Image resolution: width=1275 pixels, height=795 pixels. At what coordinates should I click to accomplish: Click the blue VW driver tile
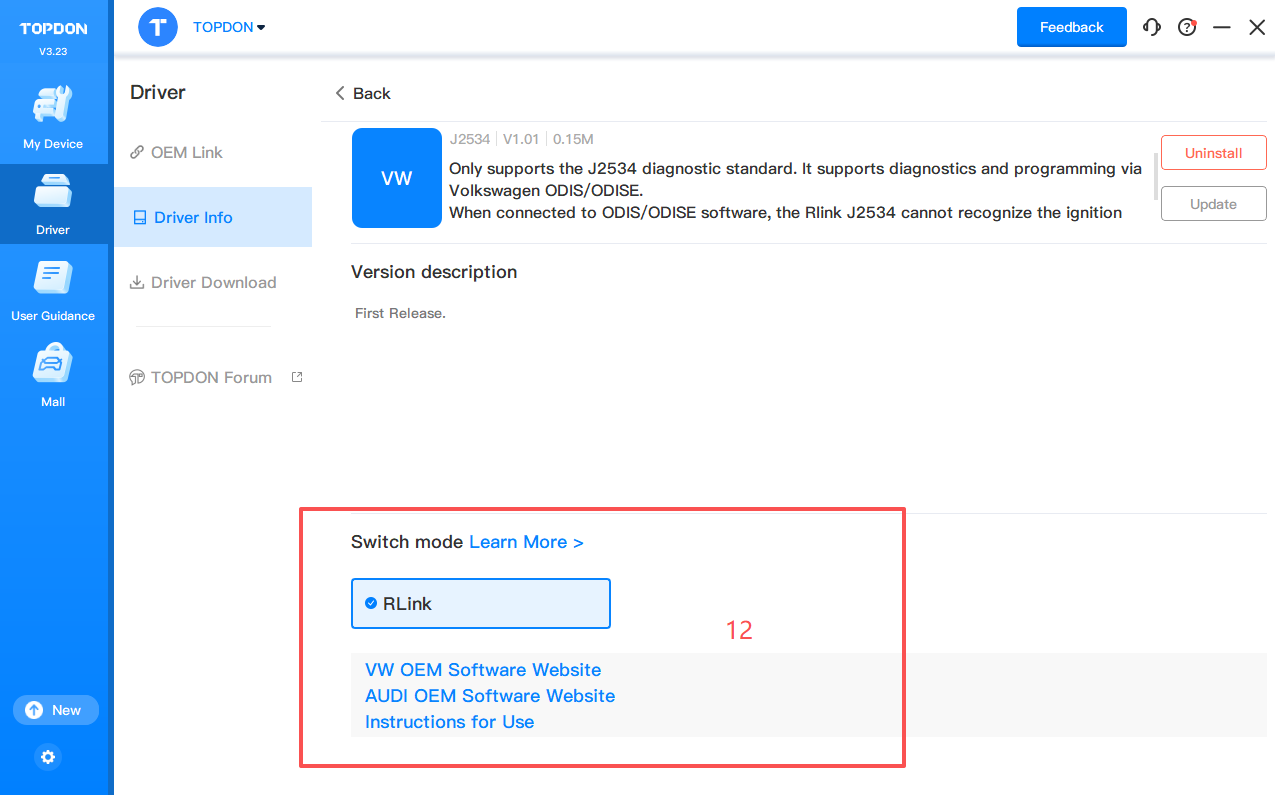[397, 178]
